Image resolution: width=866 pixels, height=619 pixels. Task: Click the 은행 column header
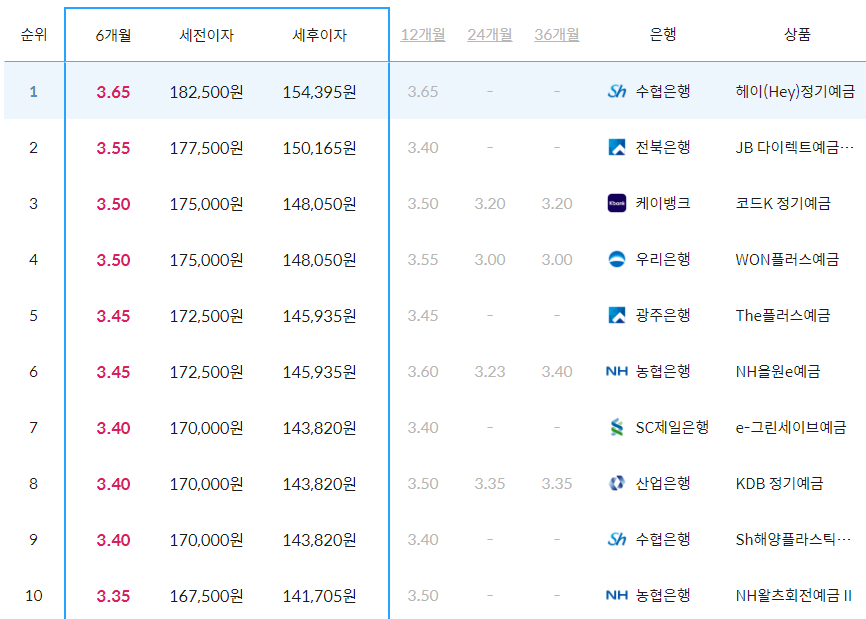click(x=663, y=34)
